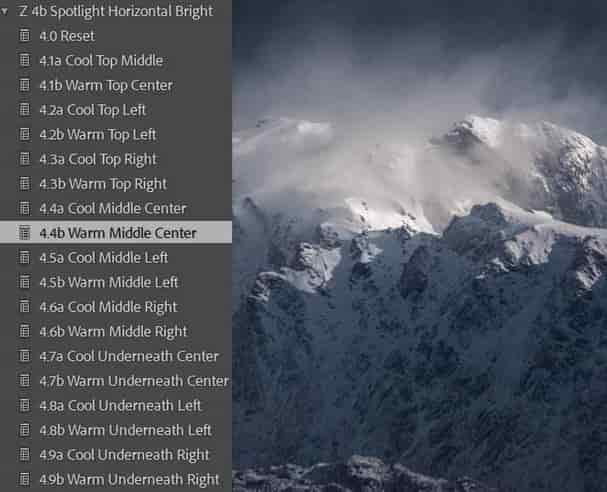Click preset icon beside 4.9b Warm Underneath Right
Viewport: 607px width, 492px height.
click(x=24, y=479)
